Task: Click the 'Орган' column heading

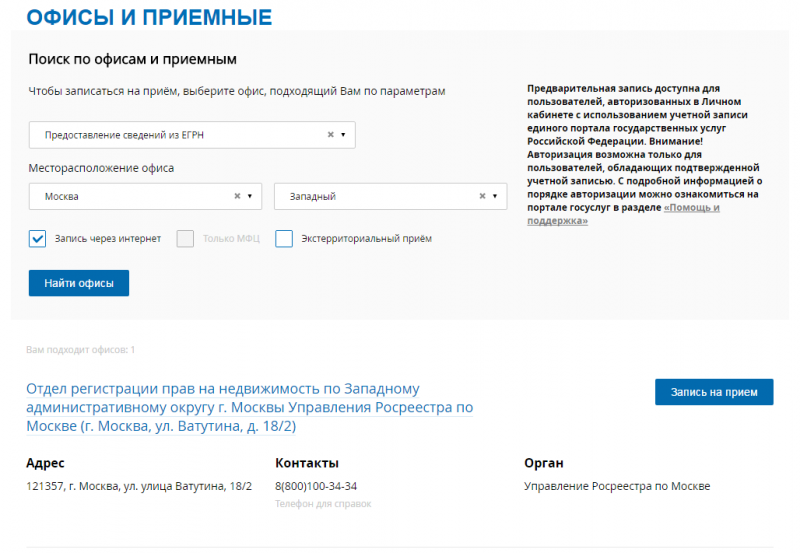Action: (544, 463)
